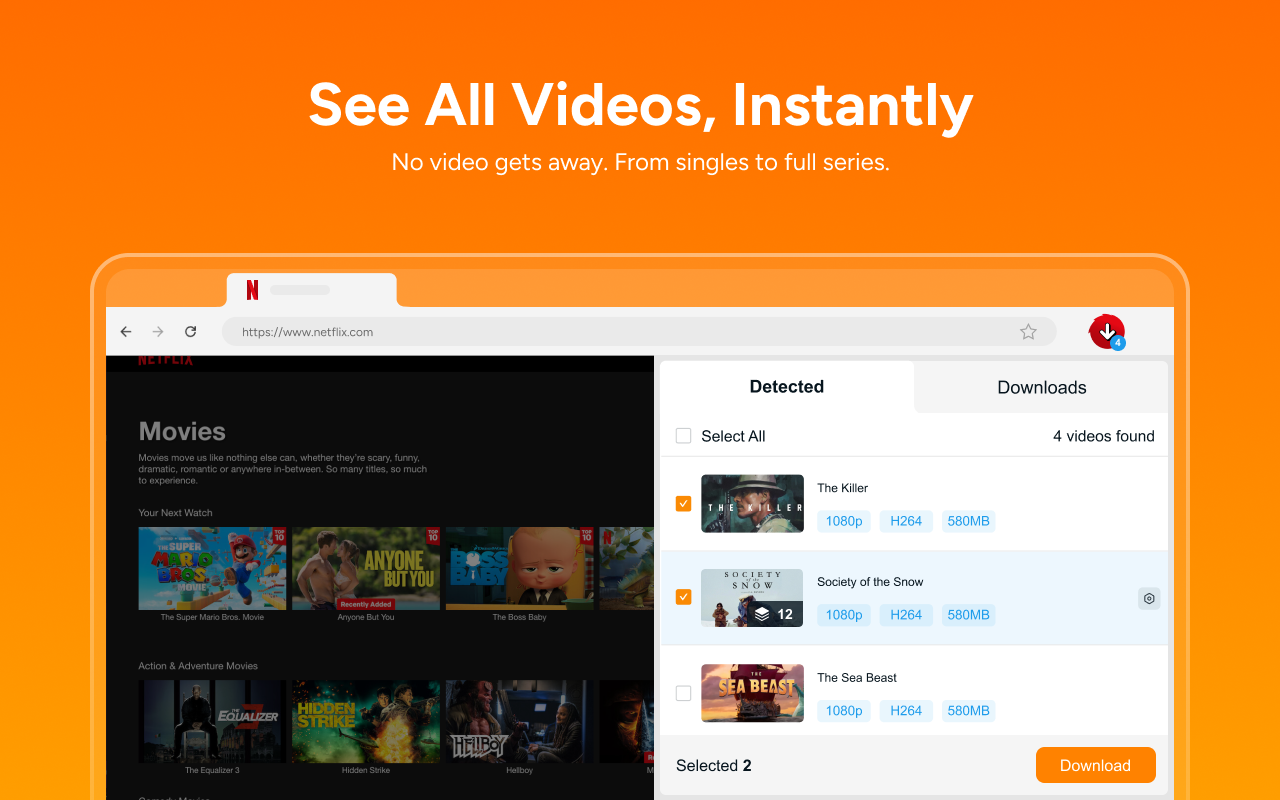Click the "Society of the Snow" title text
Viewport: 1280px width, 800px height.
click(x=870, y=582)
